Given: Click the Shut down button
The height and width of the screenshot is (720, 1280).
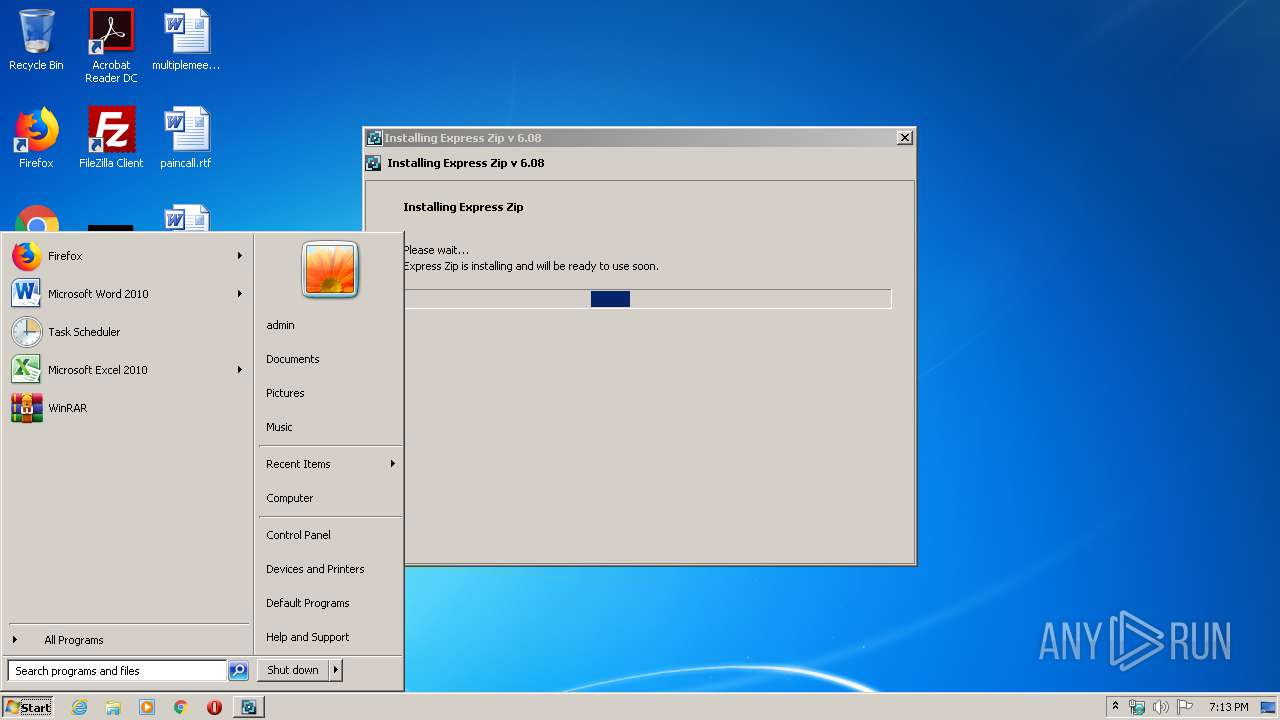Looking at the screenshot, I should click(293, 670).
